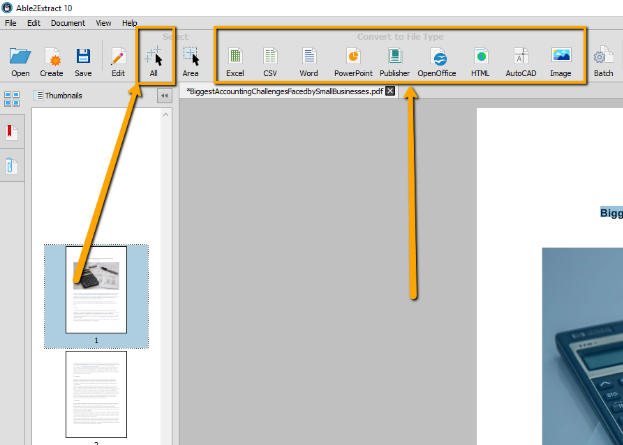623x445 pixels.
Task: Close the open PDF document tab
Action: [390, 91]
